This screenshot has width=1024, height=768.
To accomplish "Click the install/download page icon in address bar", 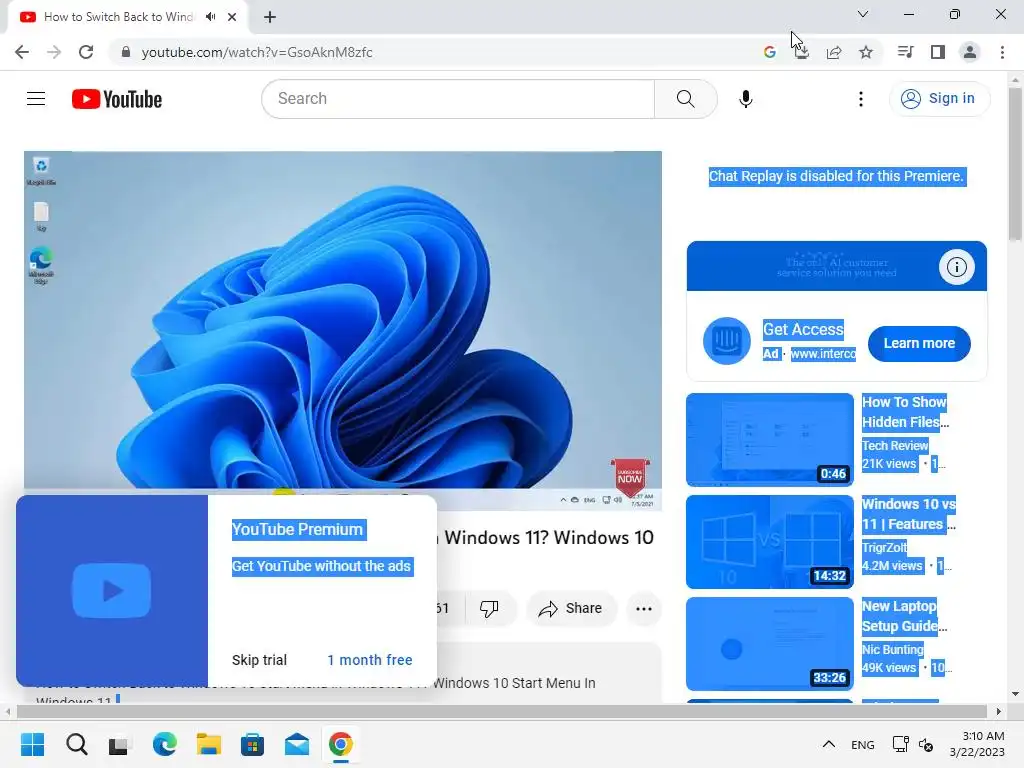I will [802, 52].
